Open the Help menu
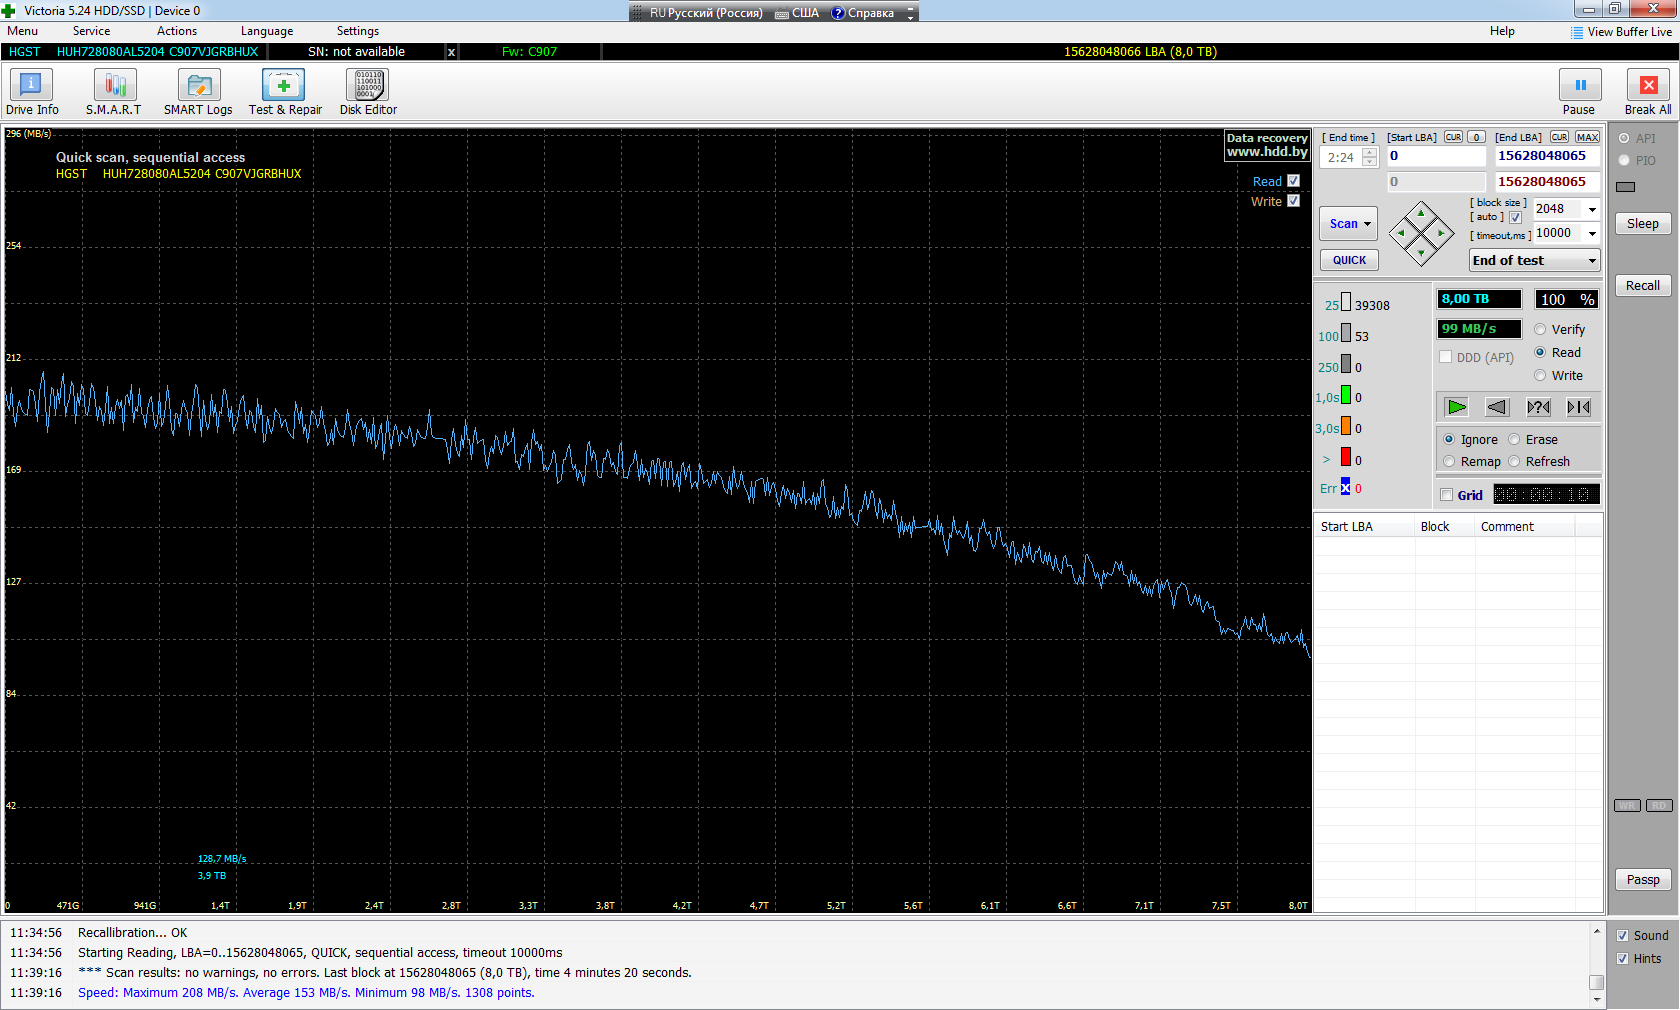Screen dimensions: 1680x1010 [1502, 31]
